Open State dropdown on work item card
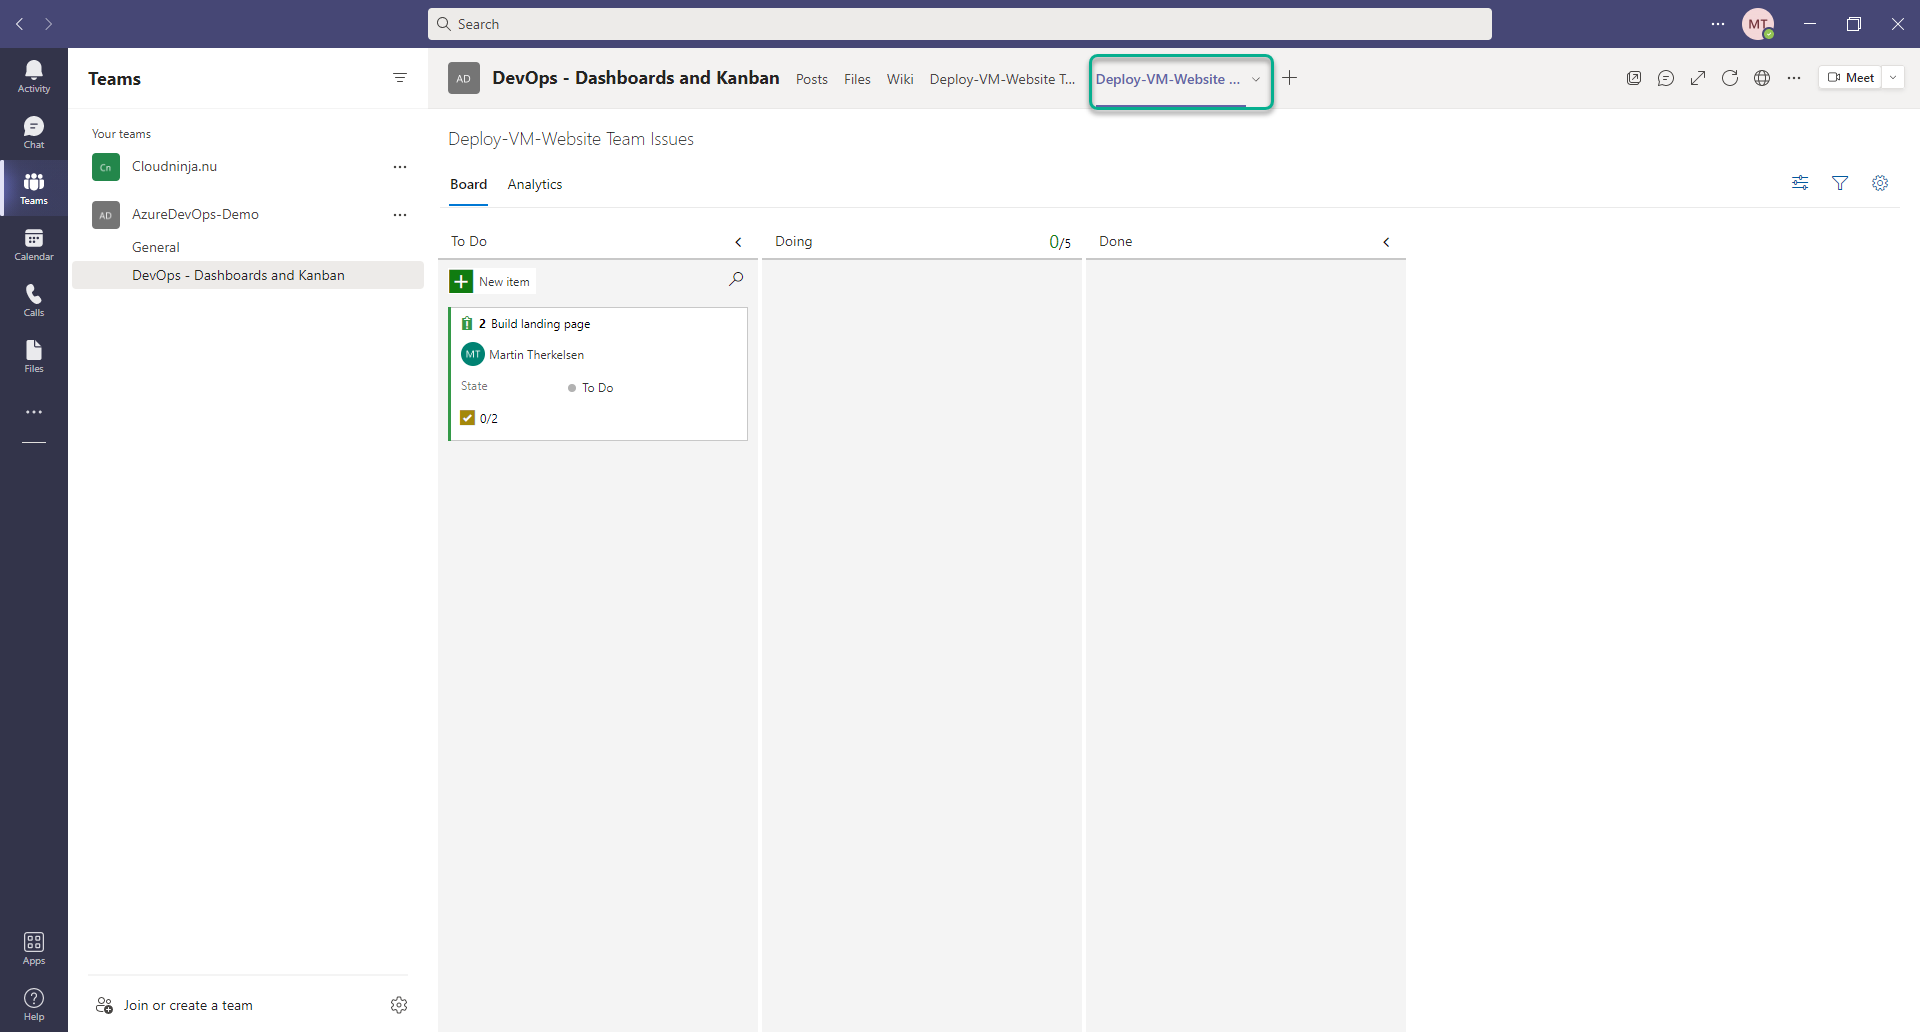The image size is (1920, 1032). [591, 388]
